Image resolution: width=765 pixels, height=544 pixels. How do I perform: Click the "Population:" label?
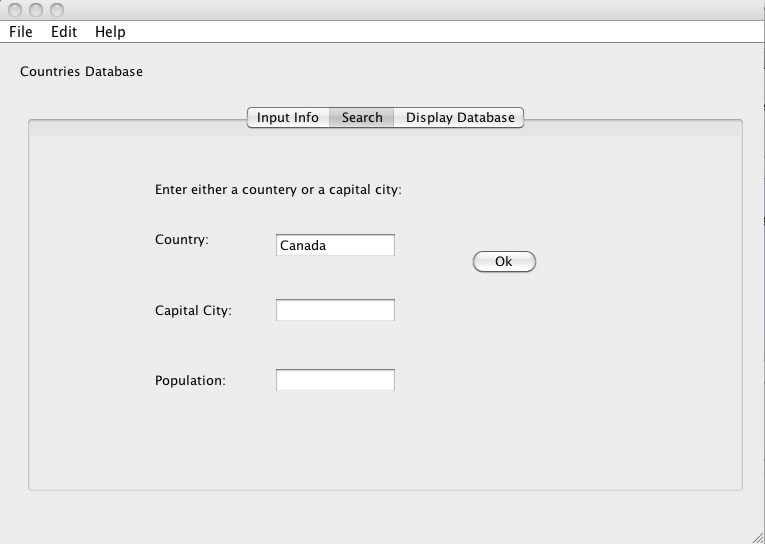pos(190,381)
